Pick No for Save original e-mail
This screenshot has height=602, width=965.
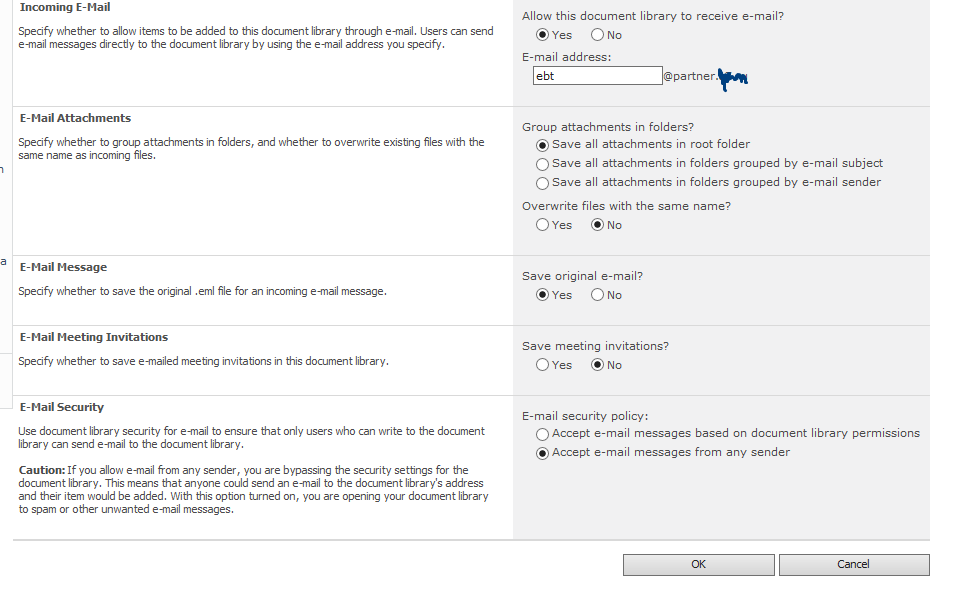(598, 295)
